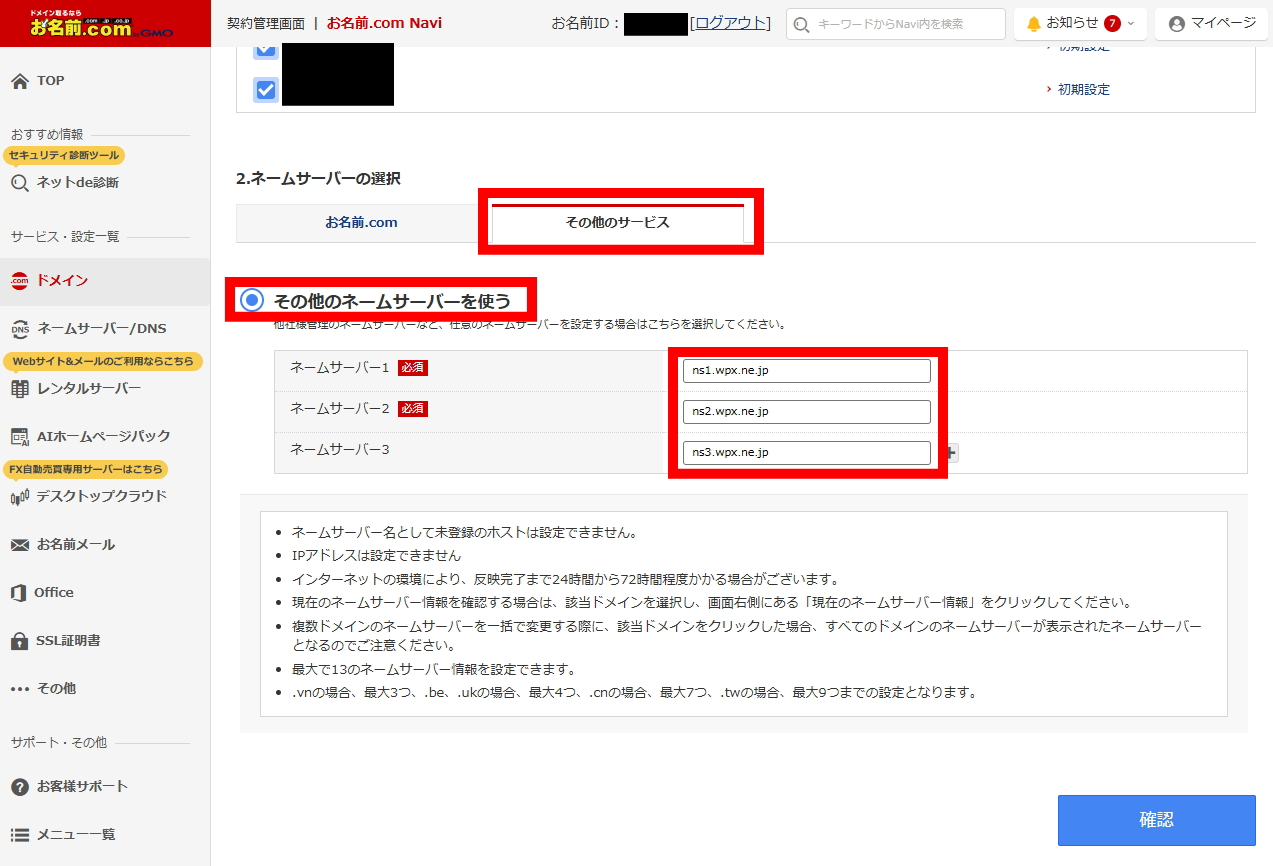1273x866 pixels.
Task: Open the TOP home icon
Action: pos(20,81)
